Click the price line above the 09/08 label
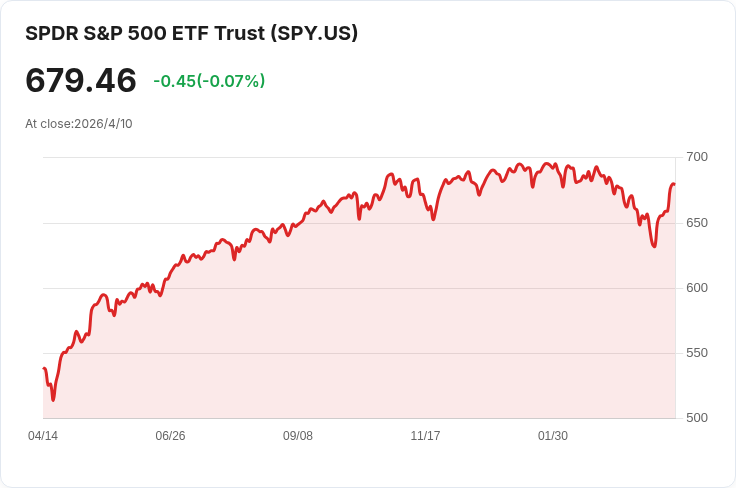736x488 pixels. [x=298, y=222]
